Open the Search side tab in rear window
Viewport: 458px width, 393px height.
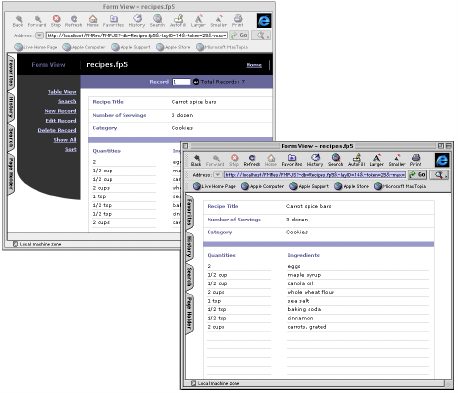click(11, 138)
